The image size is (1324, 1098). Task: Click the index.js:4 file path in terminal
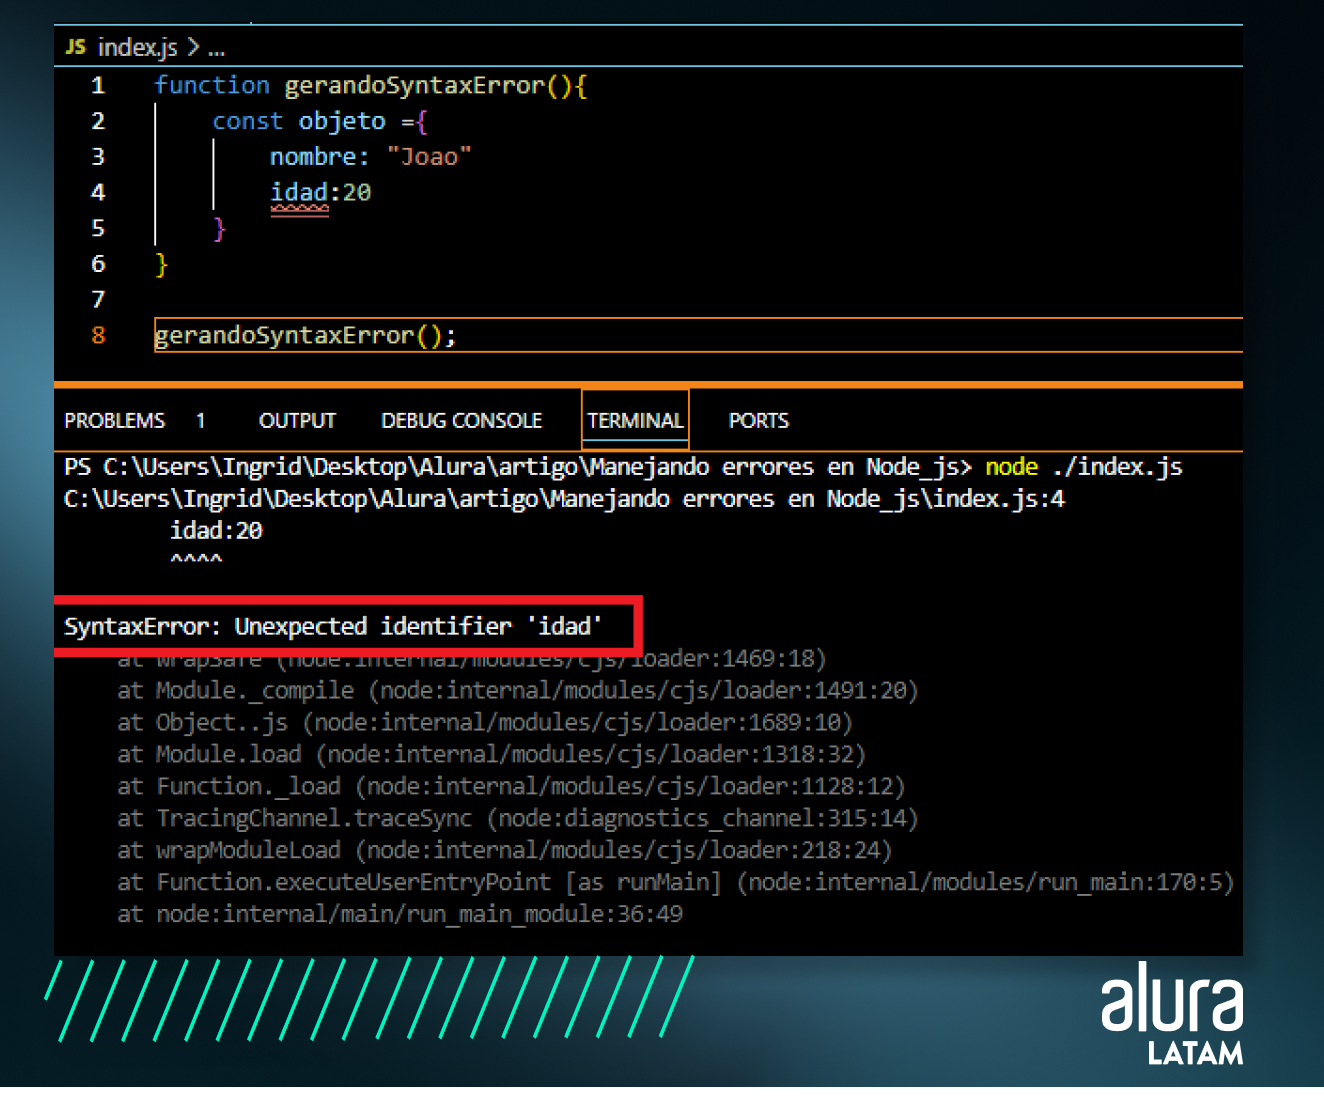(564, 499)
